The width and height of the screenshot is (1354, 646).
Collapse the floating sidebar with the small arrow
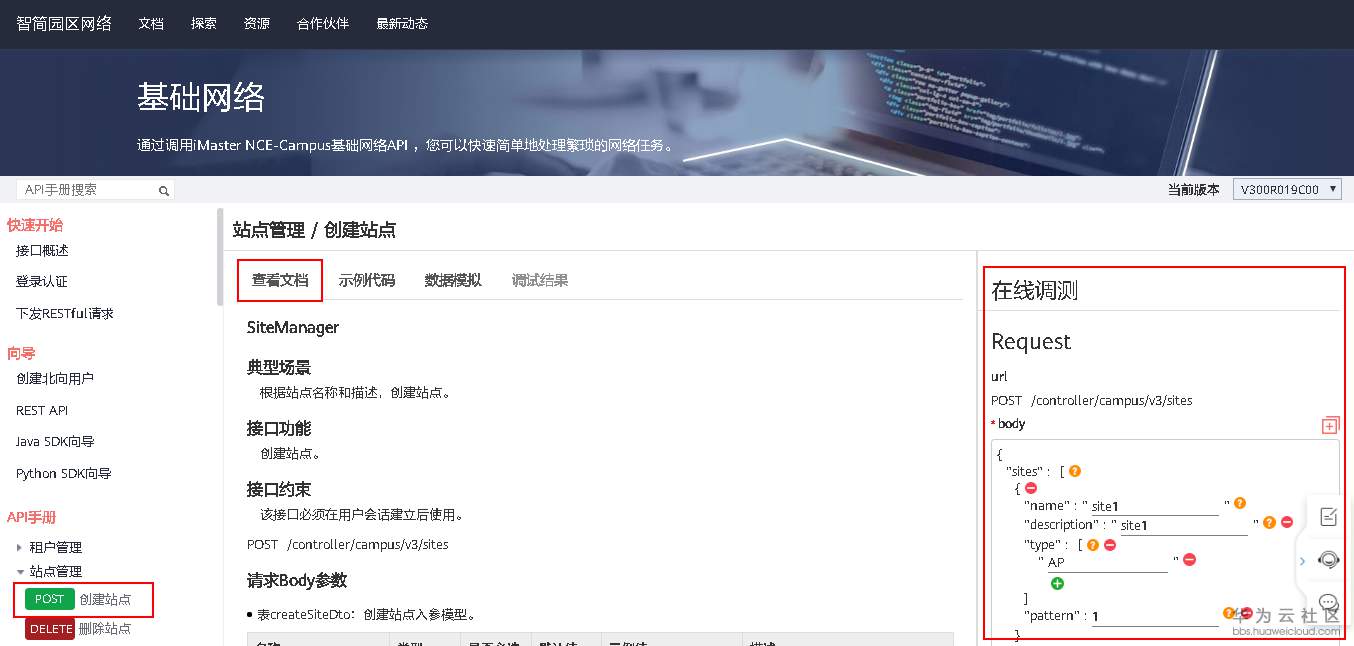click(1302, 561)
